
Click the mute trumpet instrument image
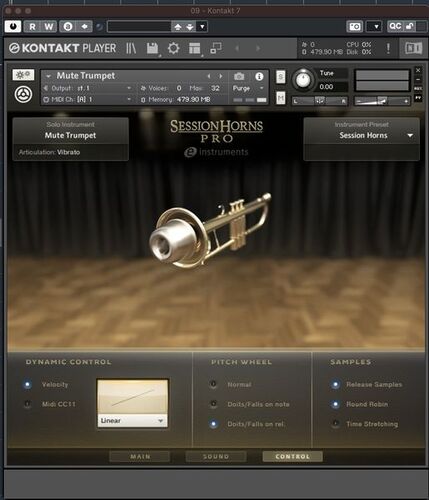tap(210, 230)
